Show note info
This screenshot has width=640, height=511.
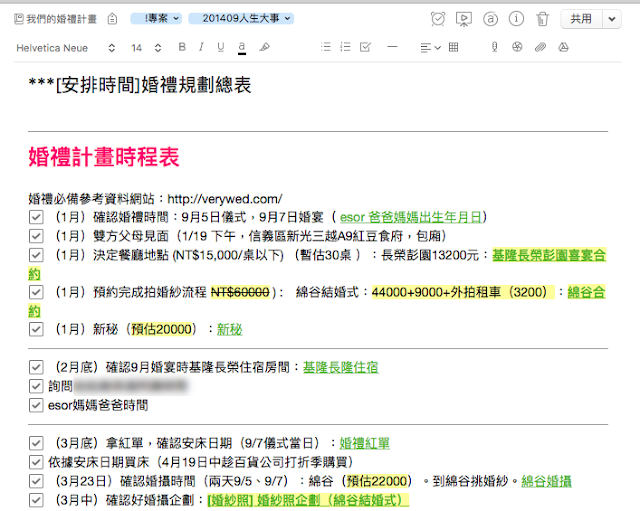click(x=516, y=19)
